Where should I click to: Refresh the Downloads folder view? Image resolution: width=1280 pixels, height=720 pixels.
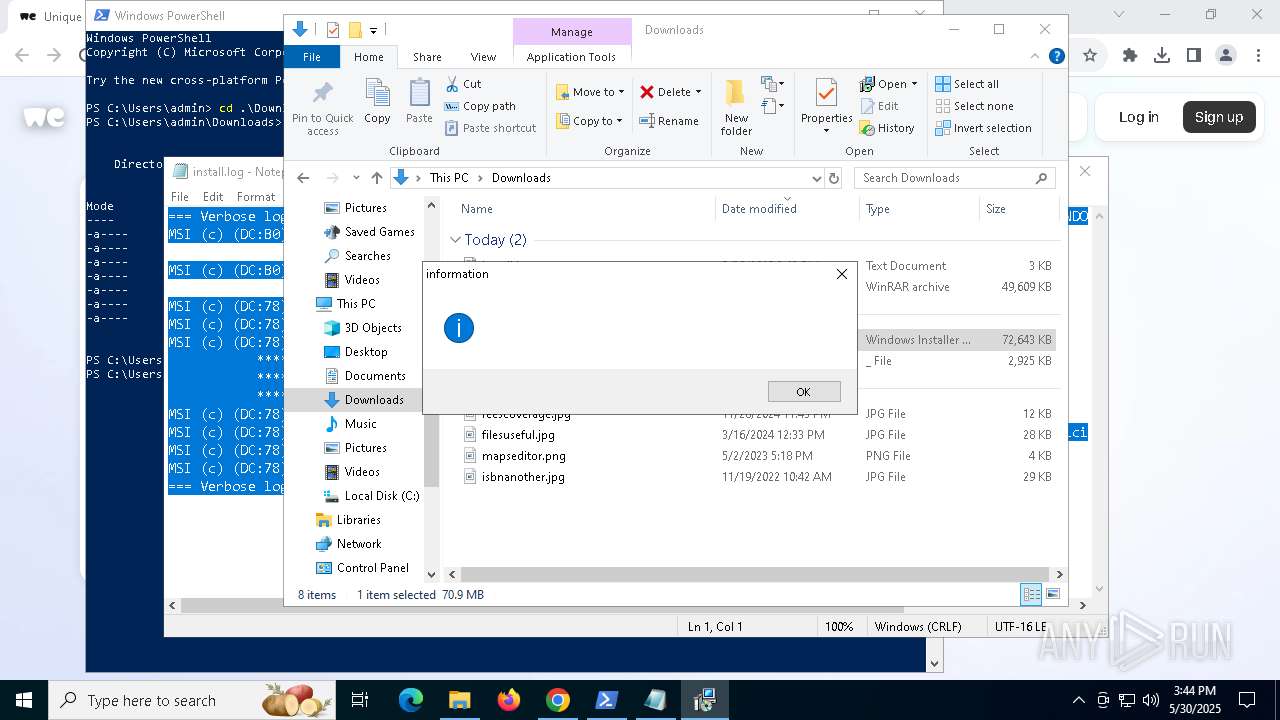click(x=834, y=178)
